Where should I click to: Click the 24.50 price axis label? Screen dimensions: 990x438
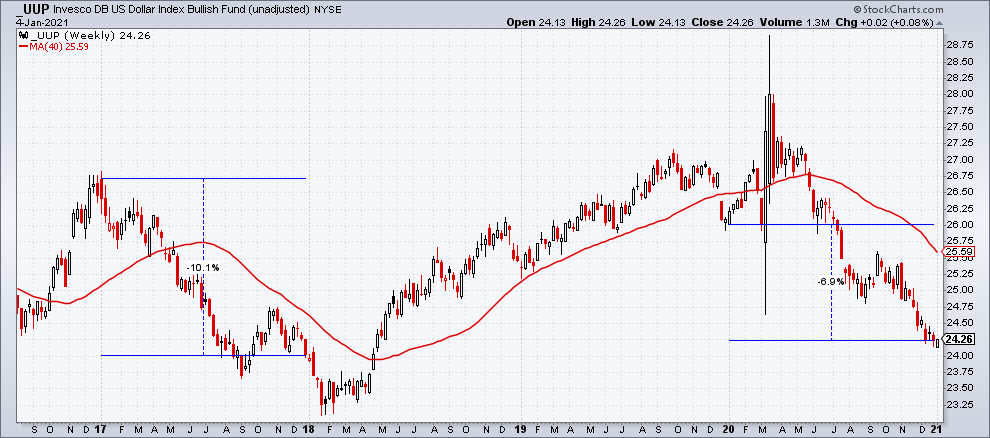958,323
